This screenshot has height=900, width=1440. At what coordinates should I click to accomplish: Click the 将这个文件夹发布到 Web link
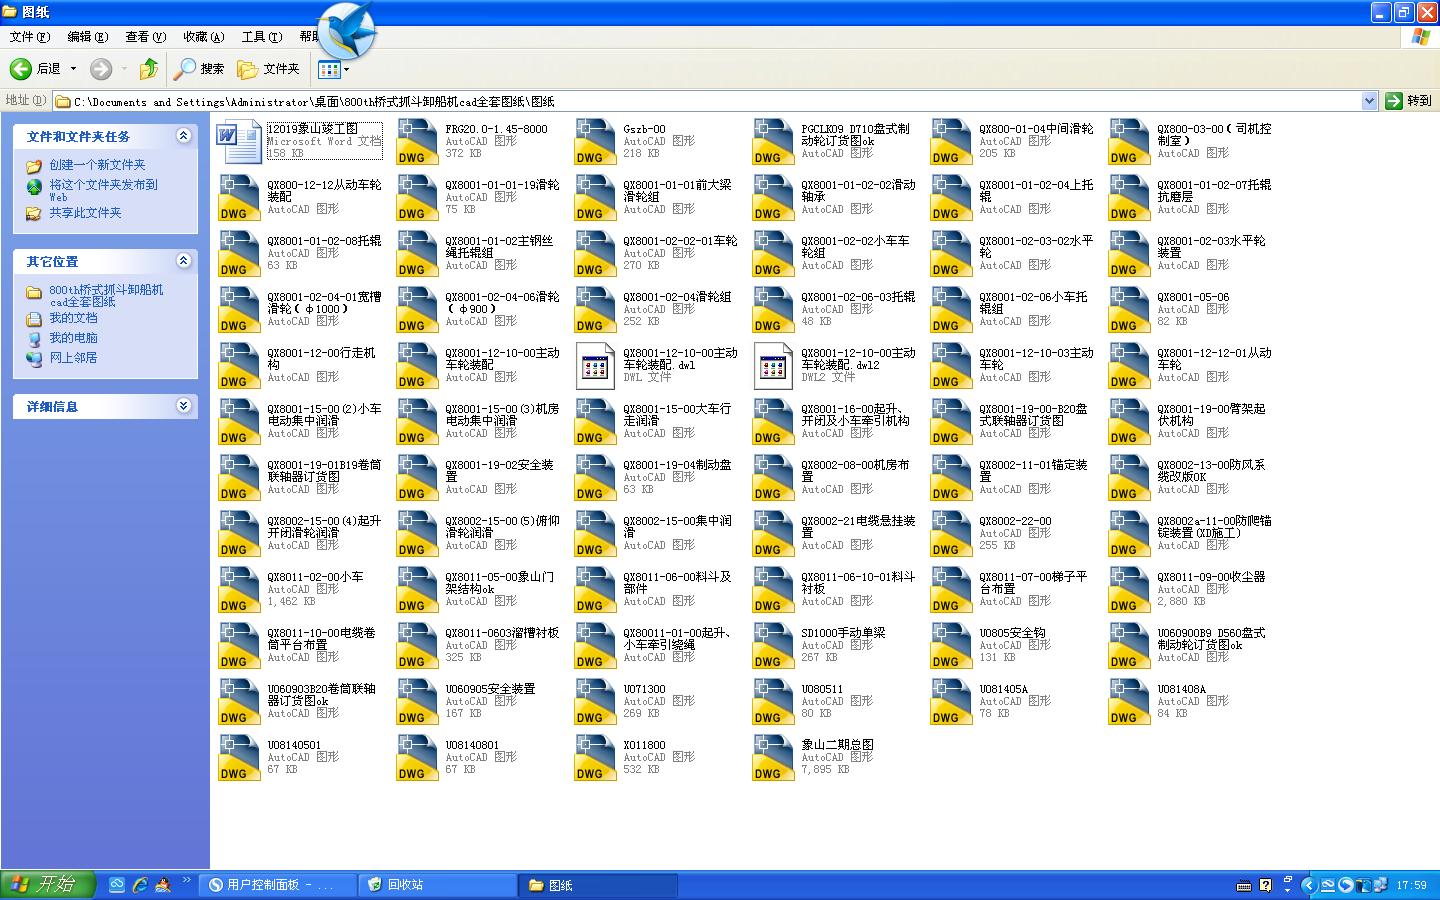click(x=103, y=190)
